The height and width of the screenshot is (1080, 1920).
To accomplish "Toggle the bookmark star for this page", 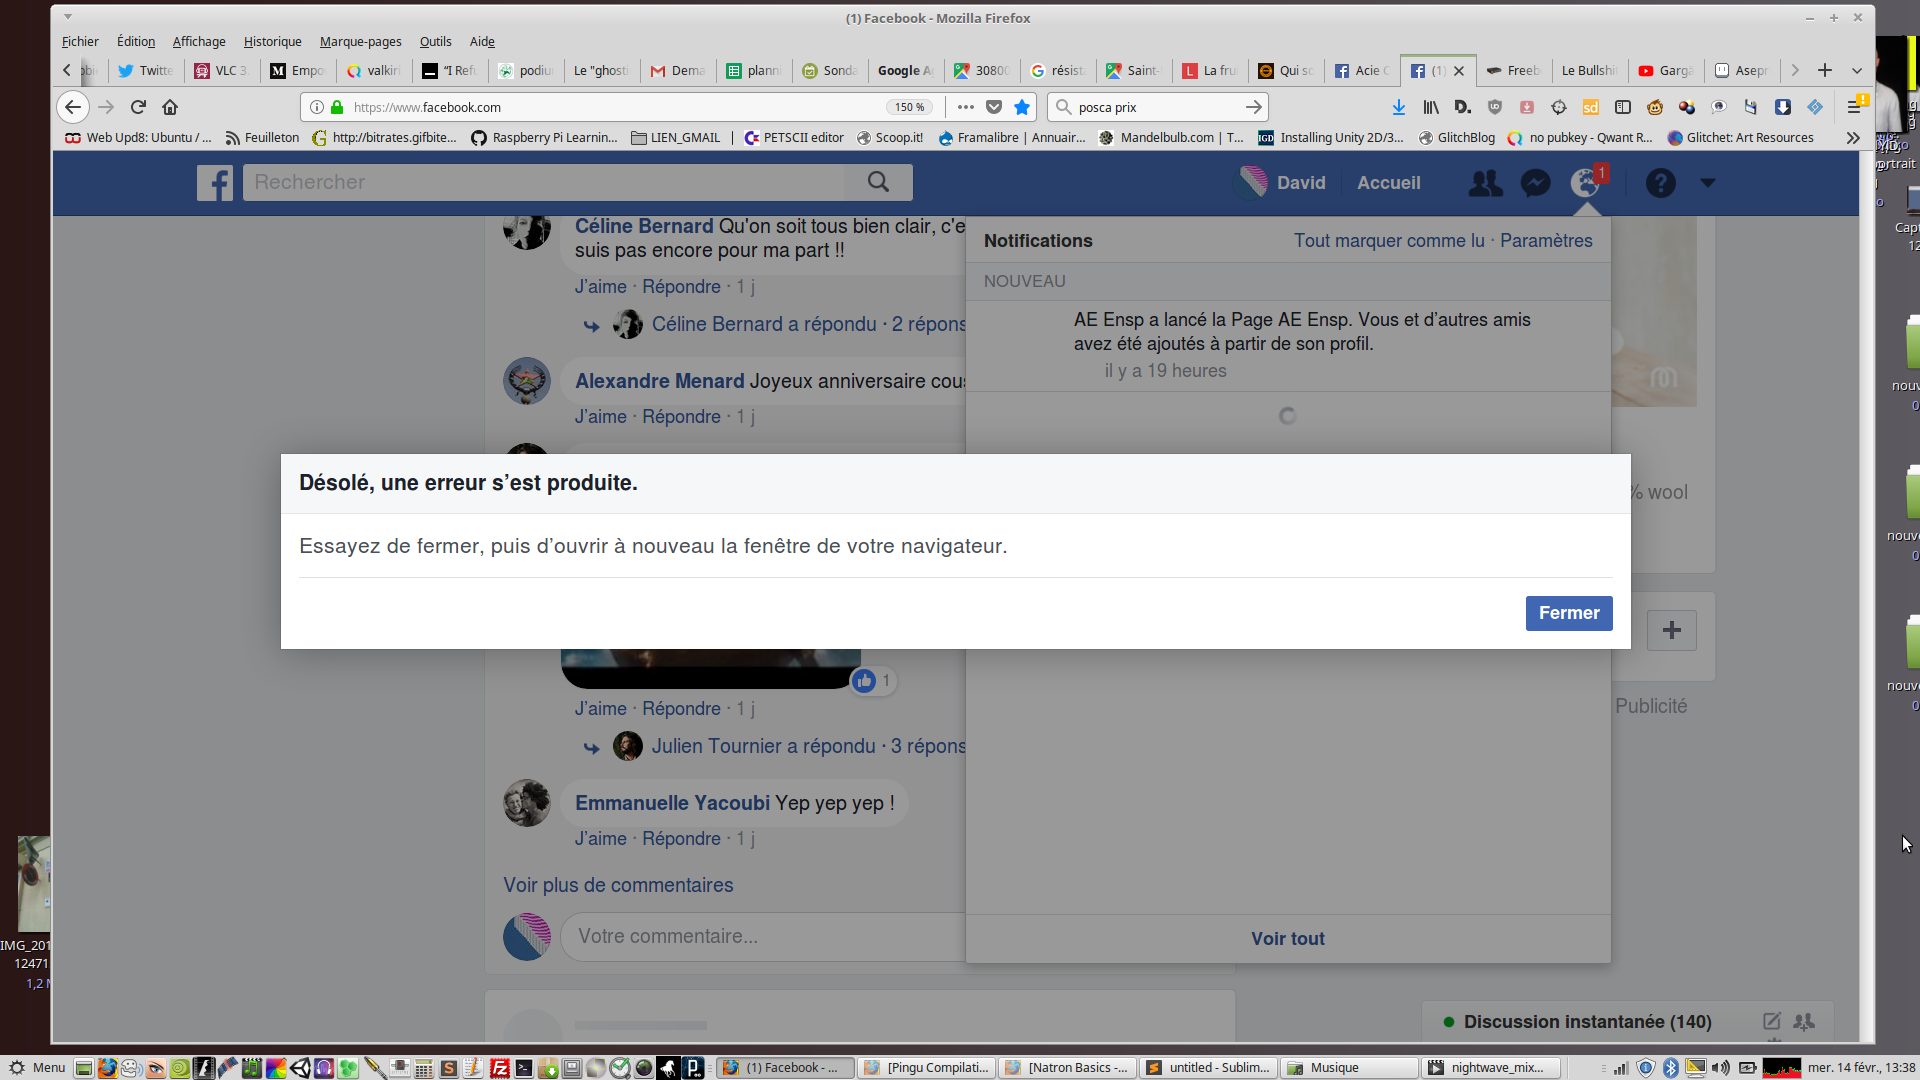I will 1021,107.
